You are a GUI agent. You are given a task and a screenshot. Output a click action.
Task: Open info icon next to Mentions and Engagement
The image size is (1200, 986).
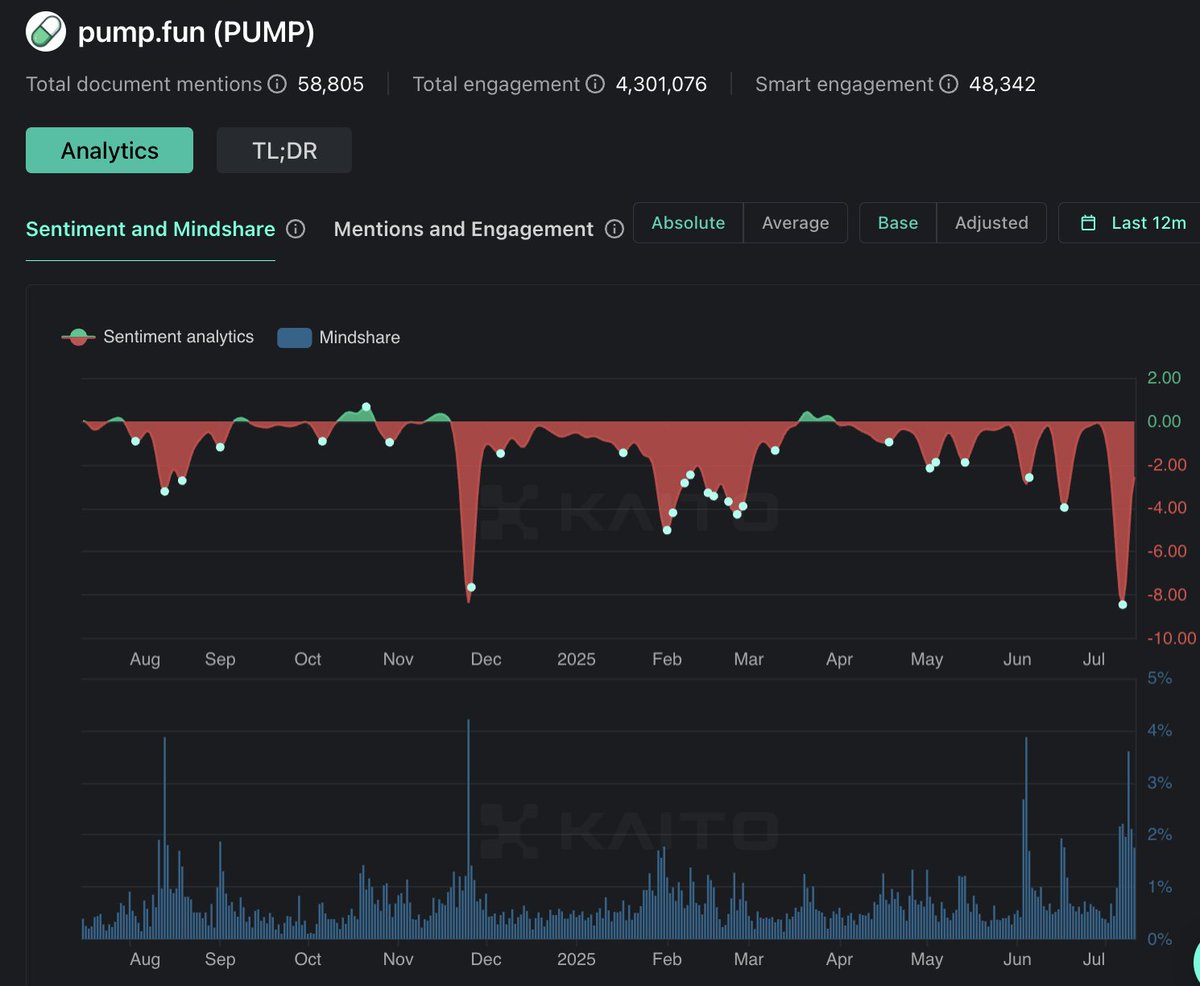click(614, 229)
